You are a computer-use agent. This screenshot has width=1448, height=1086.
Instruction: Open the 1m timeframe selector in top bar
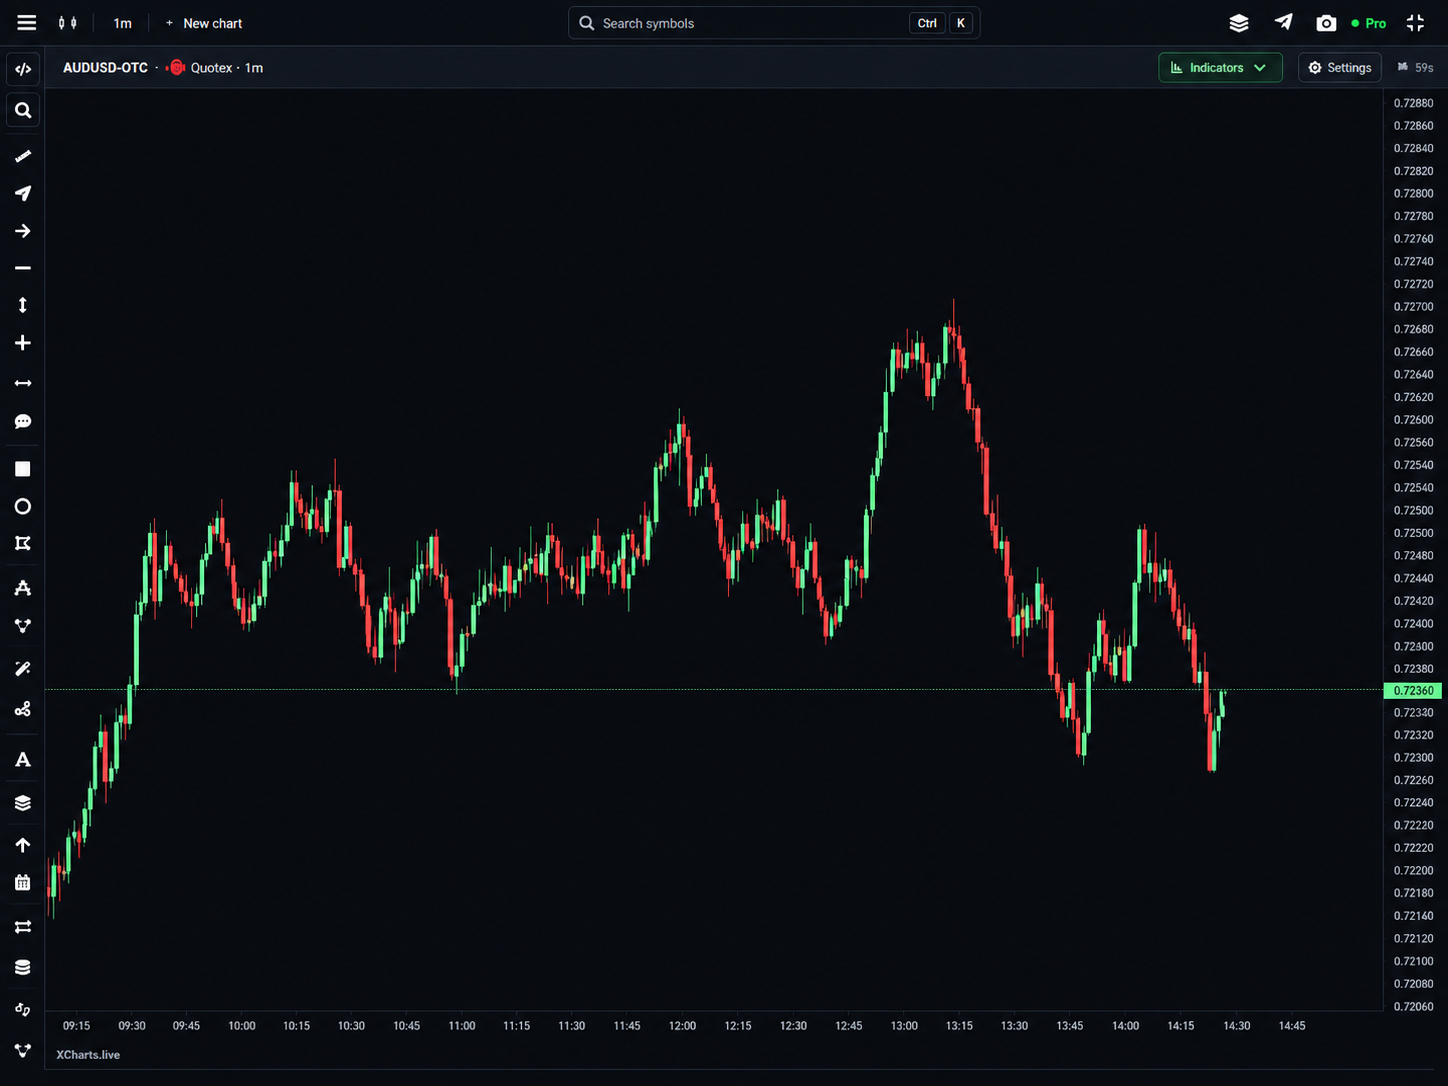[x=122, y=23]
